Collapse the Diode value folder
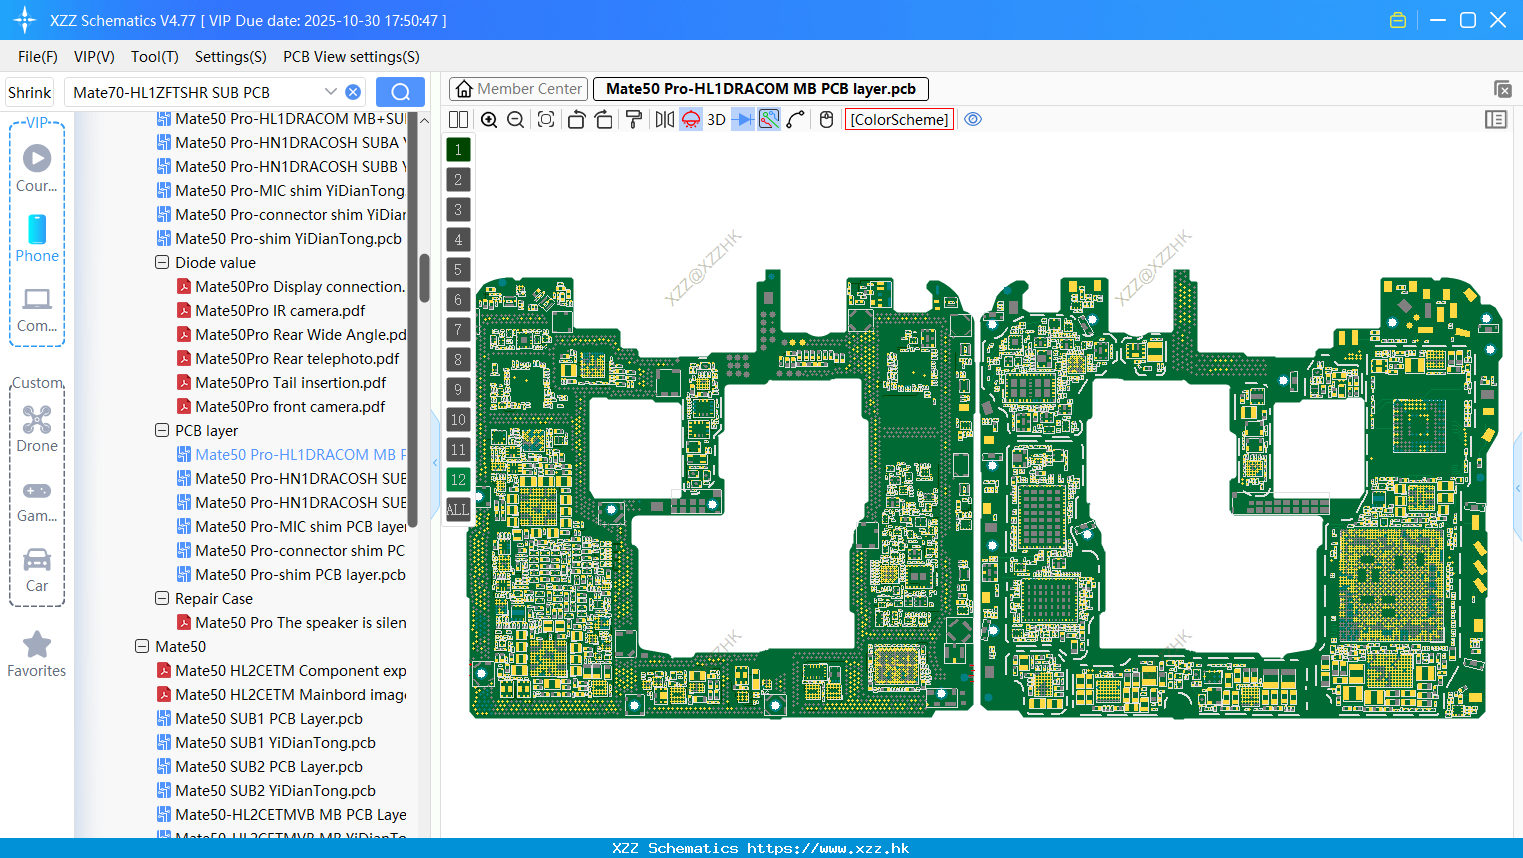 162,262
